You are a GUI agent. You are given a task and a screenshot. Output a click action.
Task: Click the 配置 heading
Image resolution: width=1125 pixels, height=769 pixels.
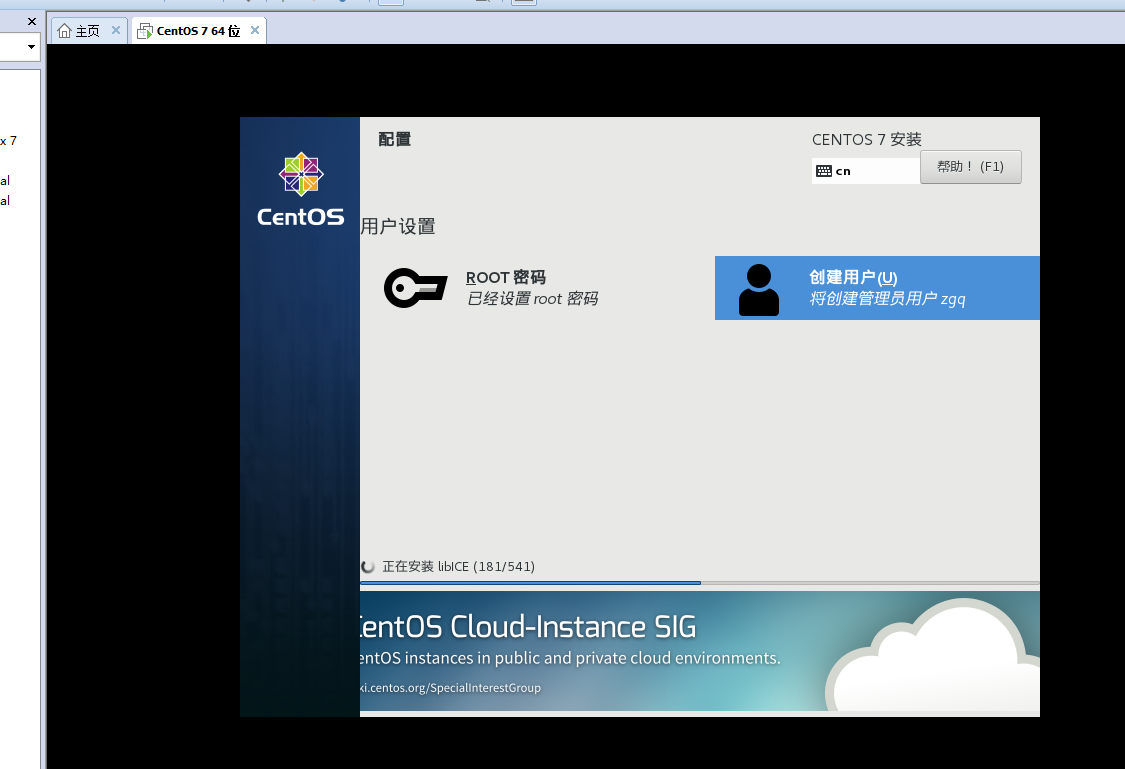[395, 139]
